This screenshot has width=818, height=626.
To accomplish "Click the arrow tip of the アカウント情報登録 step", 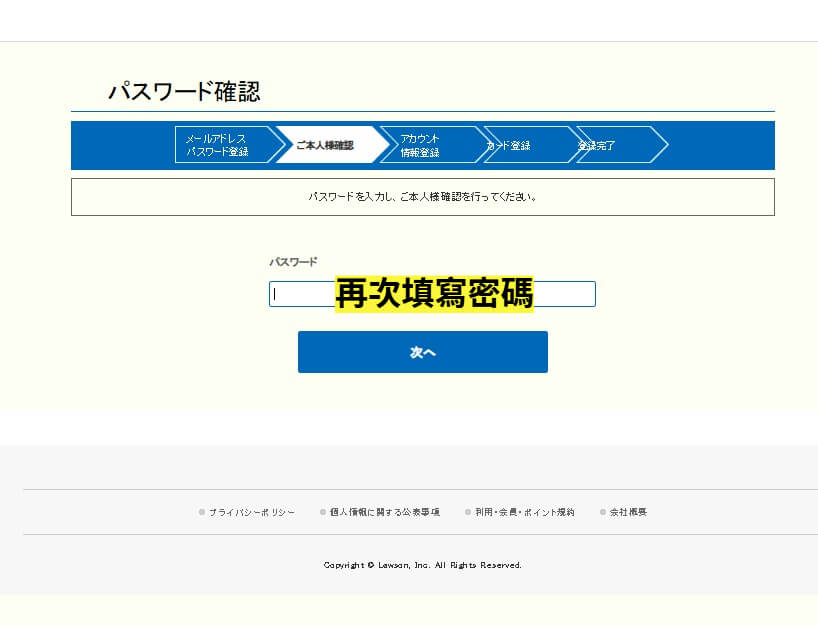I will [x=487, y=144].
